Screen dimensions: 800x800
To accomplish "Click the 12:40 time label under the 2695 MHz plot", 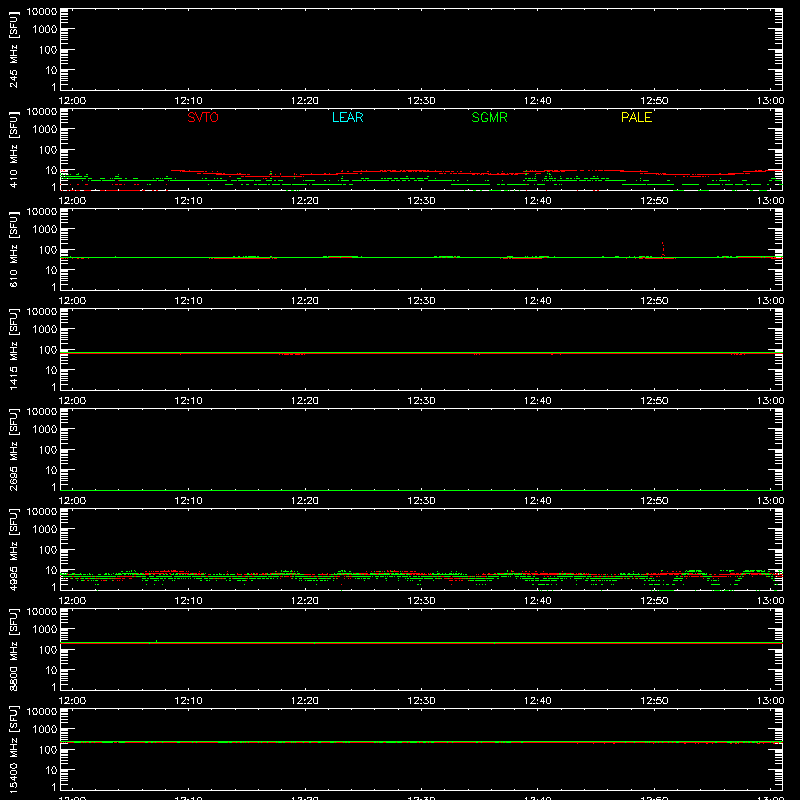I will click(x=538, y=501).
